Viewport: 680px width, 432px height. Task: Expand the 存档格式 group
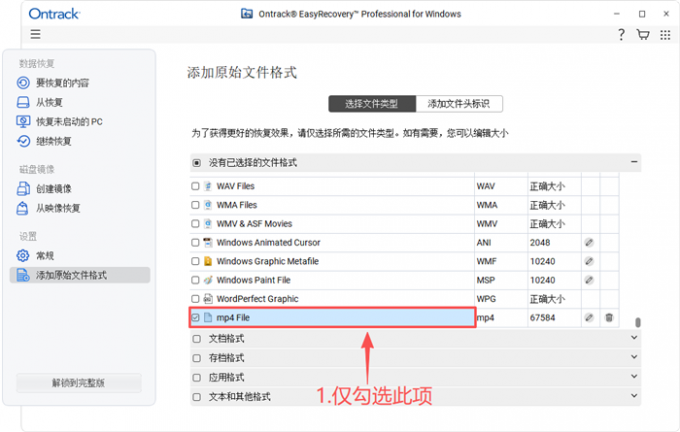(634, 357)
